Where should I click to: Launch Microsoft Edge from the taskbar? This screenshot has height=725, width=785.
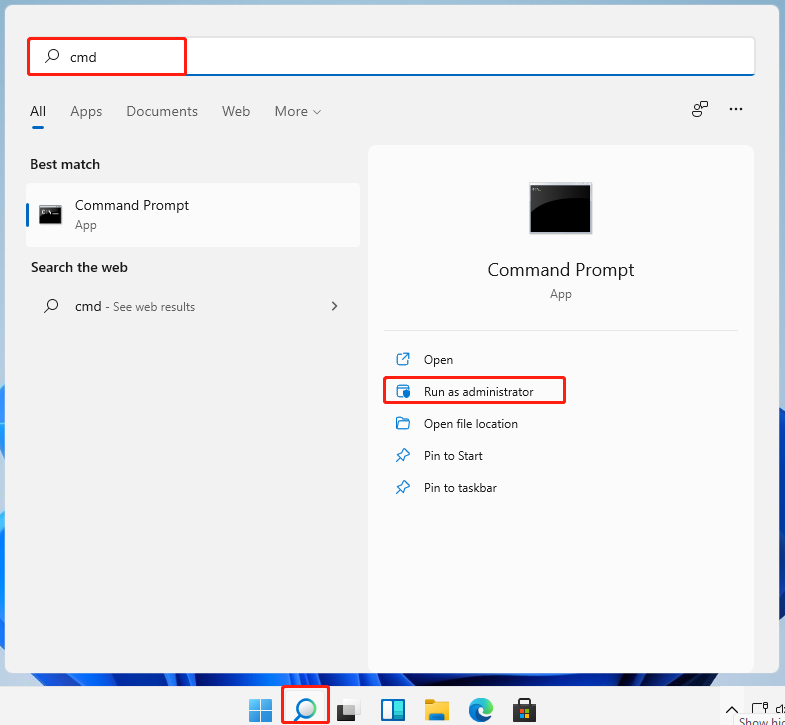(480, 710)
